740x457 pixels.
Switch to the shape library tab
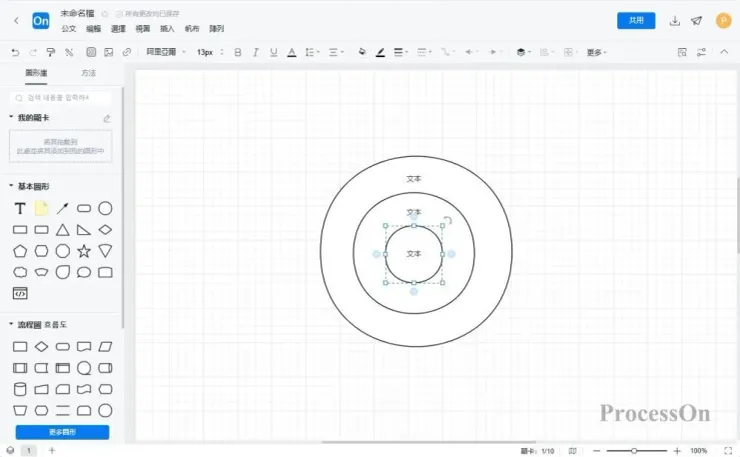36,73
